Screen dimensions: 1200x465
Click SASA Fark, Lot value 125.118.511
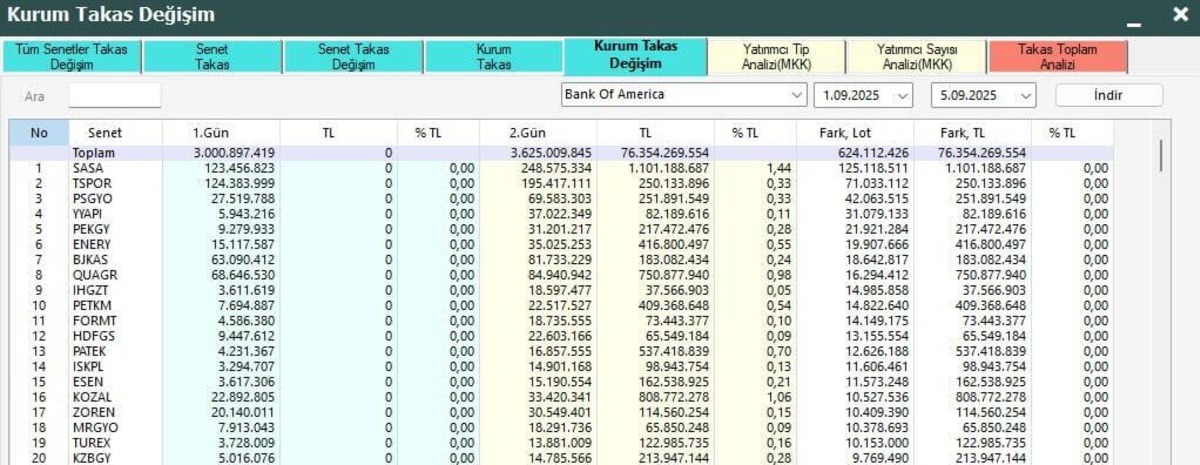873,168
